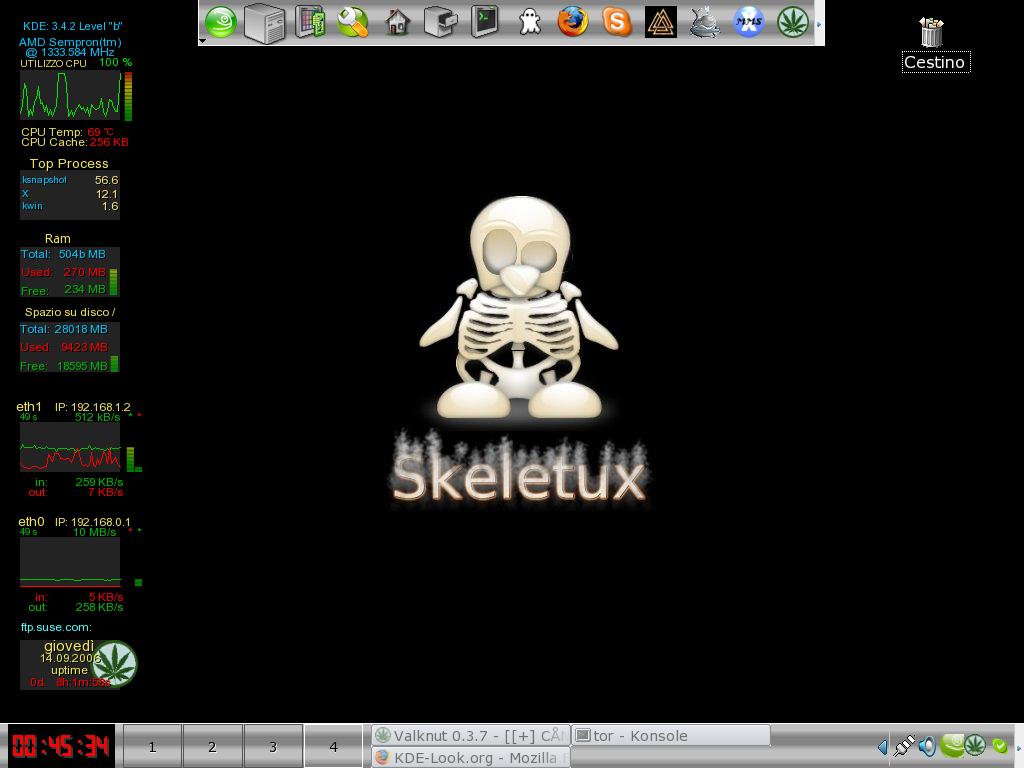Open My Computer tower icon in top panel
Image resolution: width=1024 pixels, height=768 pixels.
(264, 23)
